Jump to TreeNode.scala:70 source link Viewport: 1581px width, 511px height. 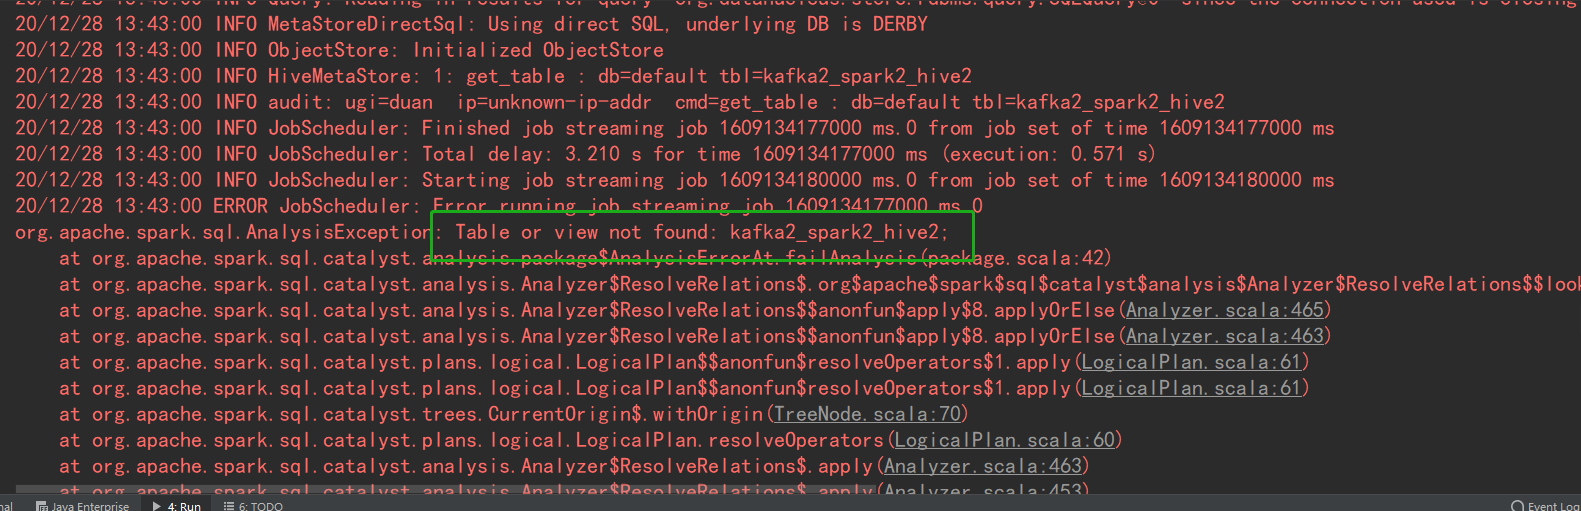(x=868, y=414)
